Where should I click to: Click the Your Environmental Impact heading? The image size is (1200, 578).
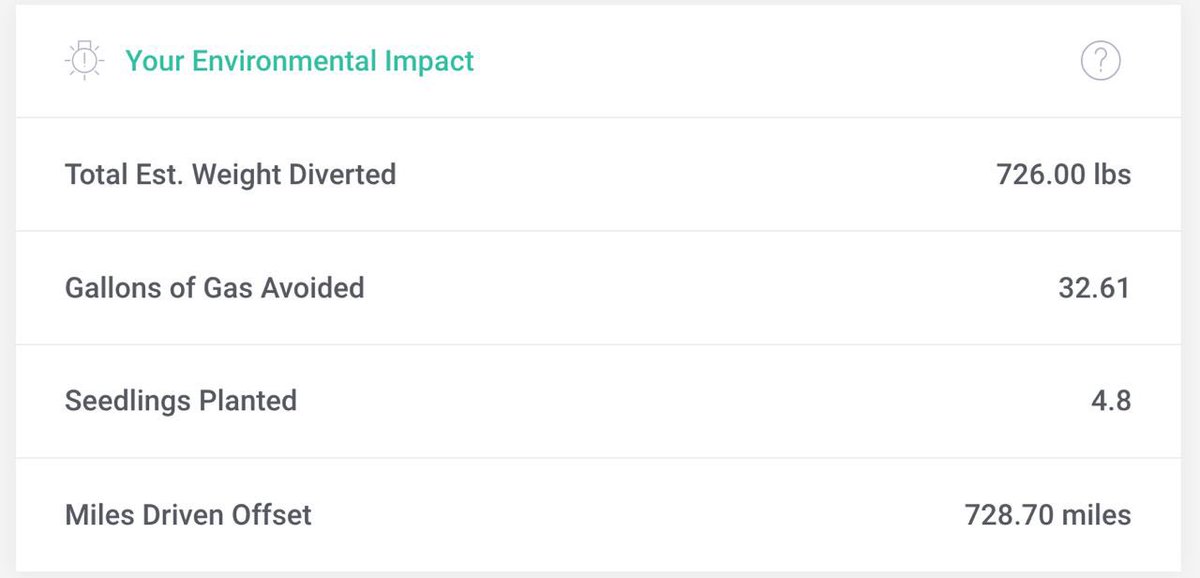click(300, 61)
